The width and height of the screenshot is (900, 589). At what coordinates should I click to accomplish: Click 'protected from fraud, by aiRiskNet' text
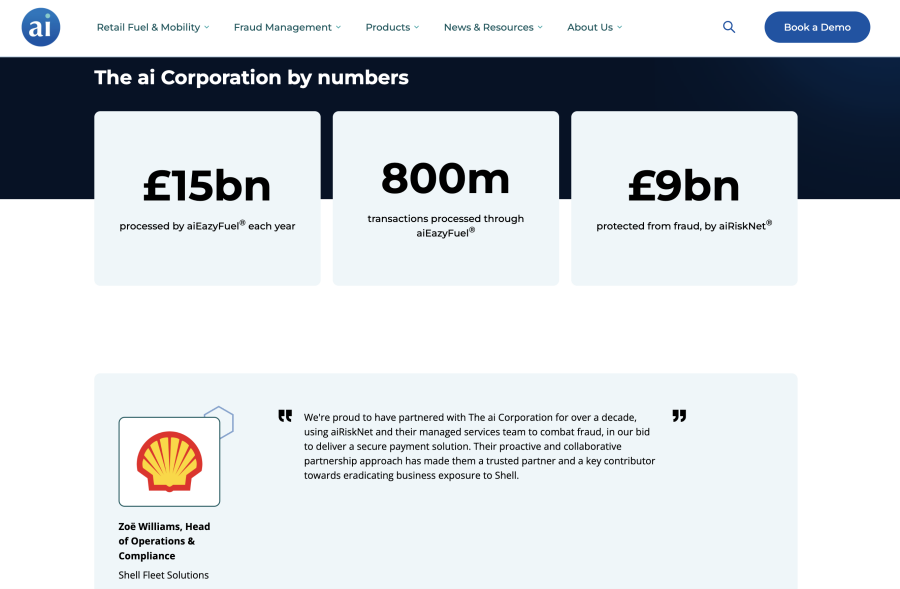(x=684, y=226)
